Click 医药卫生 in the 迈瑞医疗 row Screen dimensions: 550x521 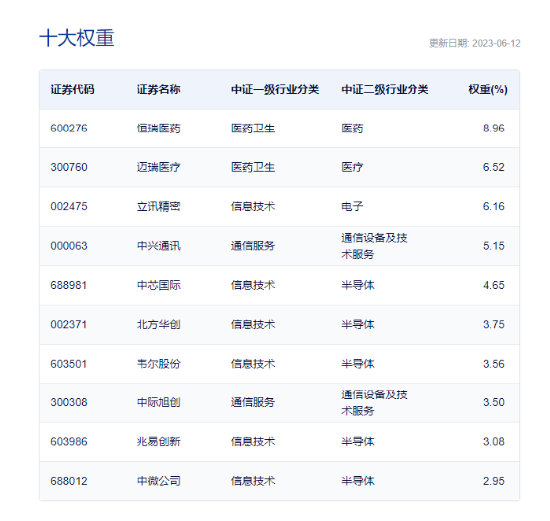tap(253, 167)
